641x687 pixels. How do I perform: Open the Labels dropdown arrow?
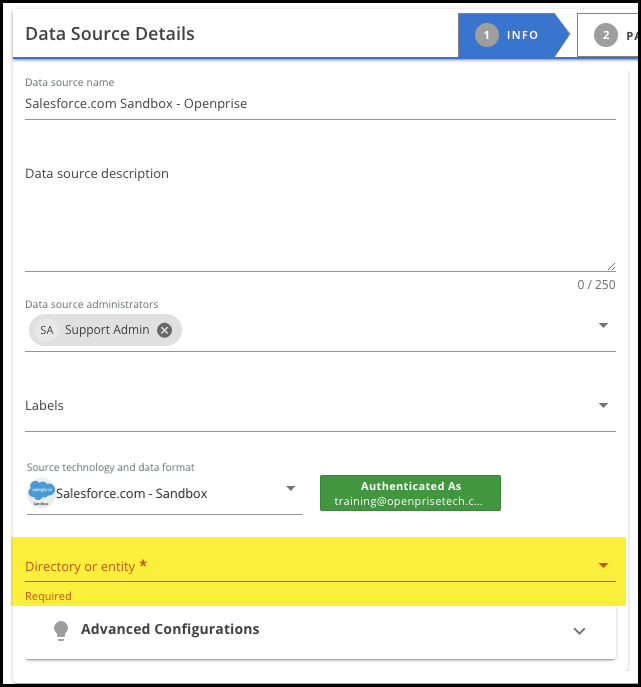coord(603,405)
